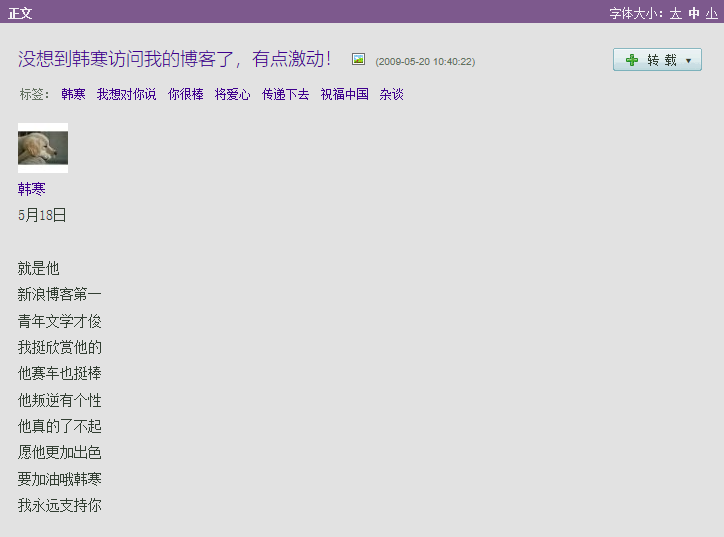Click the small picture icon beside the title

point(358,59)
